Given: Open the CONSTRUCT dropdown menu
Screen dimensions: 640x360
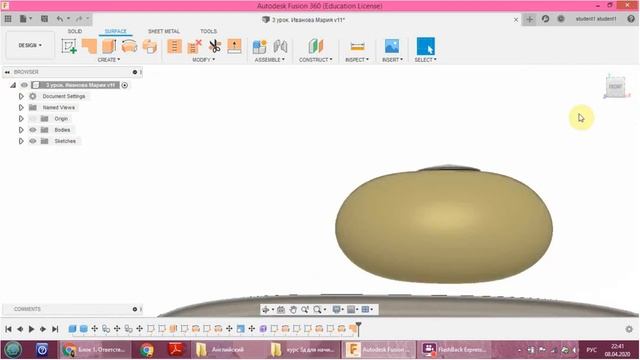Looking at the screenshot, I should click(x=316, y=60).
